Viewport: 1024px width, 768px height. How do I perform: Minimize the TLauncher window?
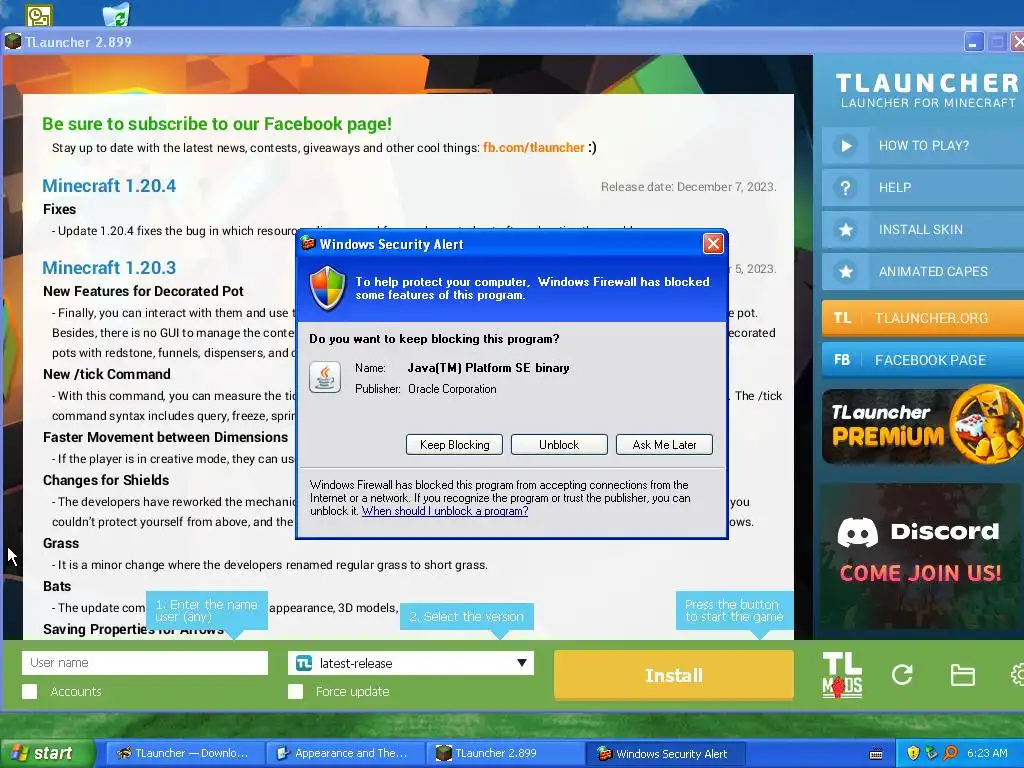tap(973, 42)
